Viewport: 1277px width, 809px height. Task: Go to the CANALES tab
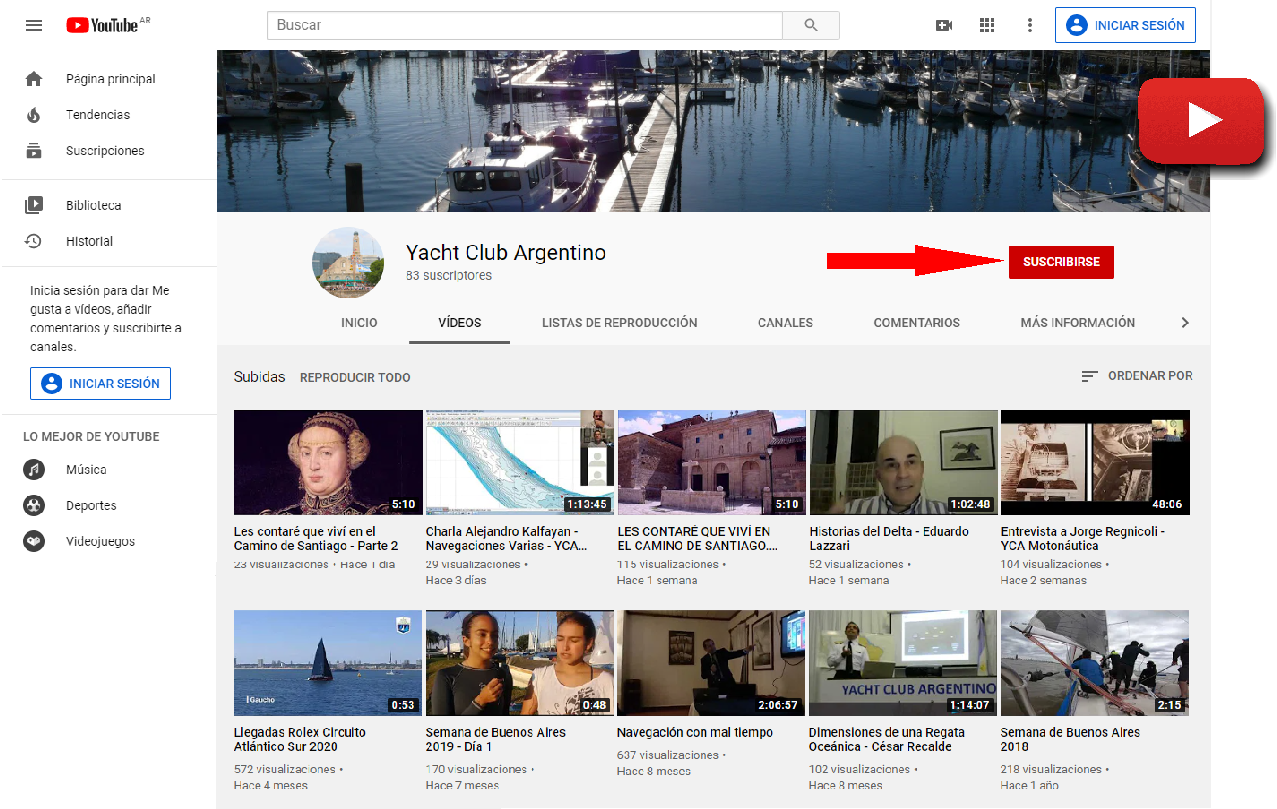[785, 323]
